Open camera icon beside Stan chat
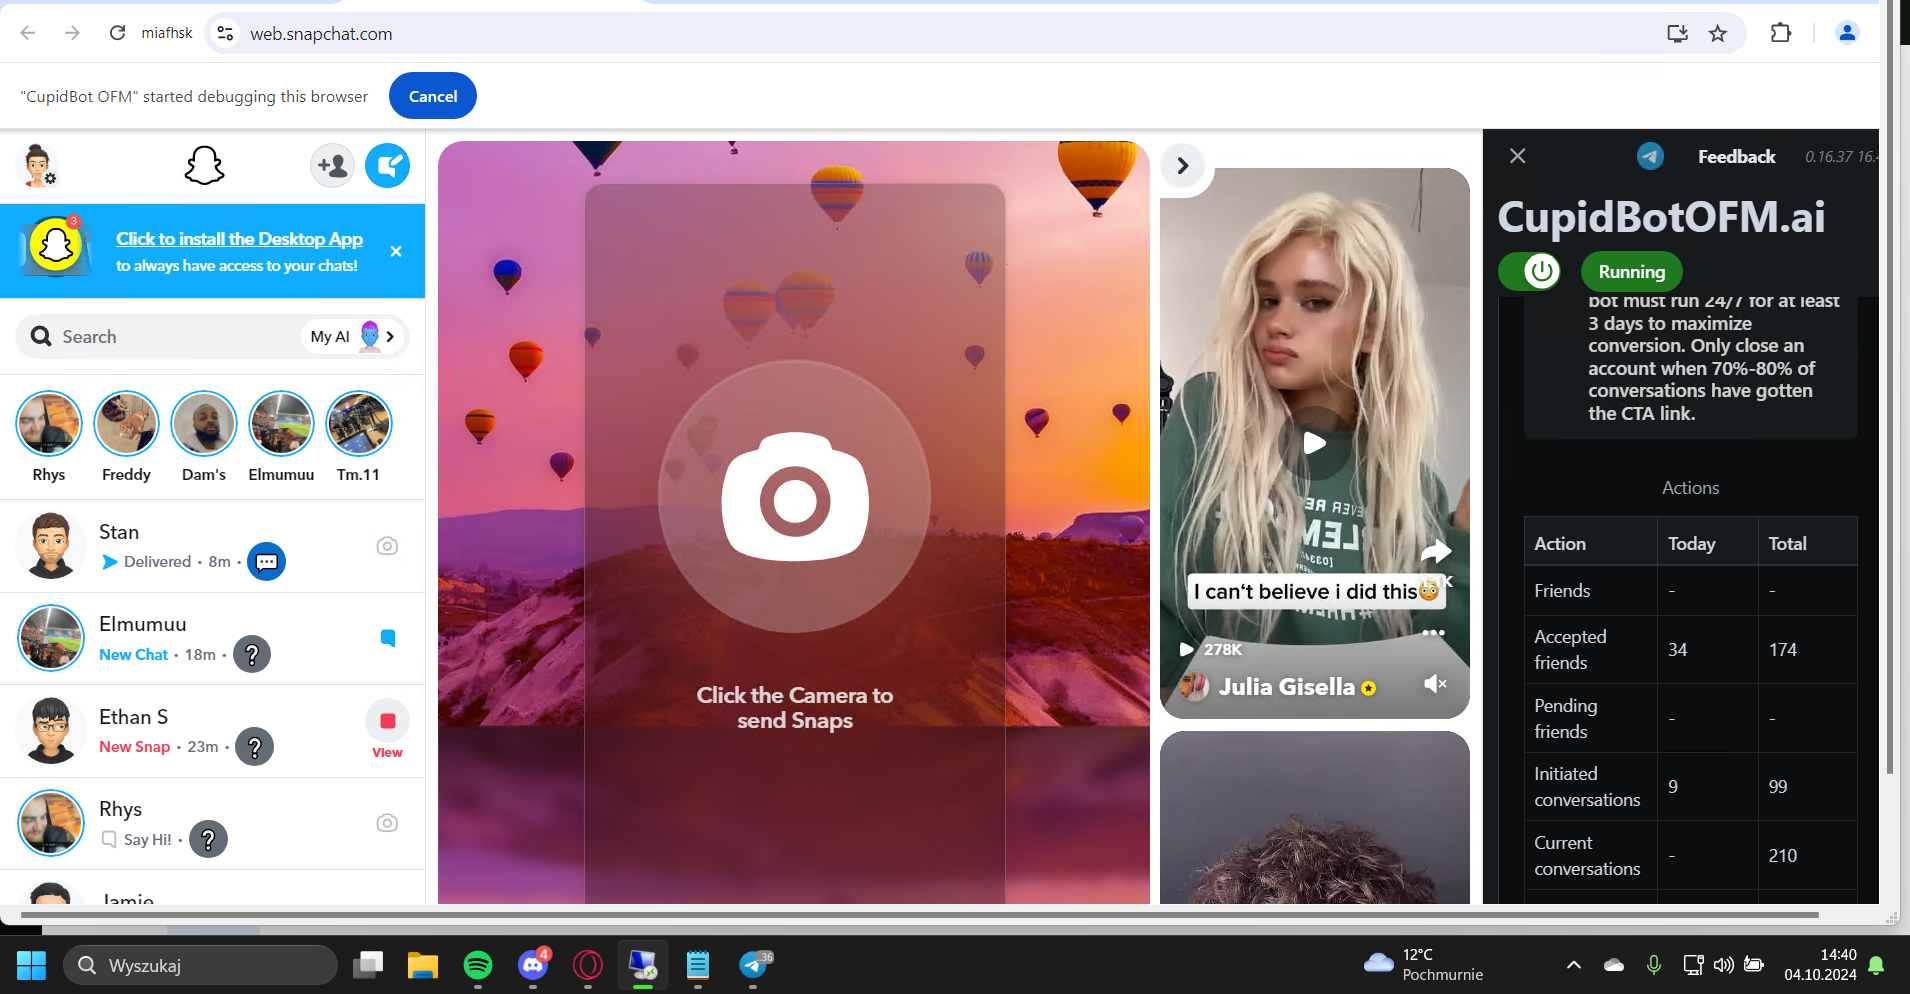The width and height of the screenshot is (1910, 994). [x=387, y=546]
